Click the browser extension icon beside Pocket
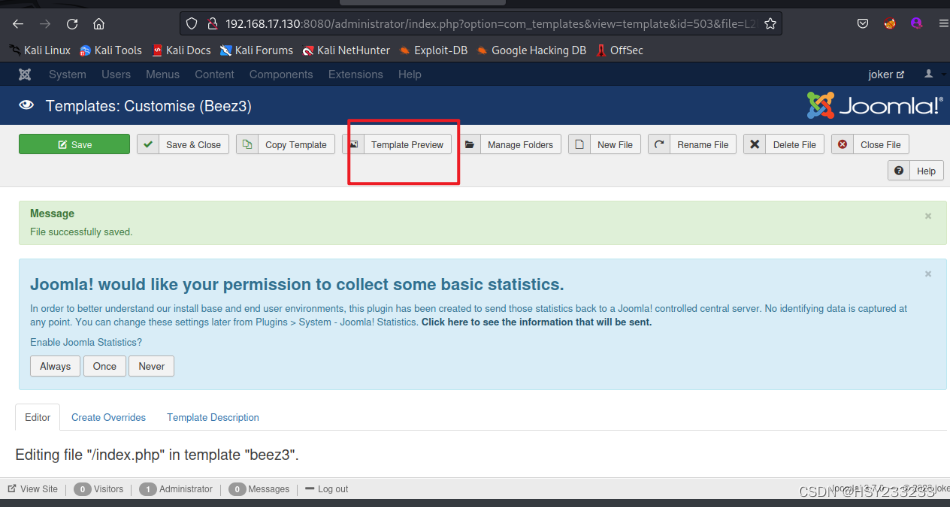Image resolution: width=950 pixels, height=507 pixels. [x=889, y=24]
